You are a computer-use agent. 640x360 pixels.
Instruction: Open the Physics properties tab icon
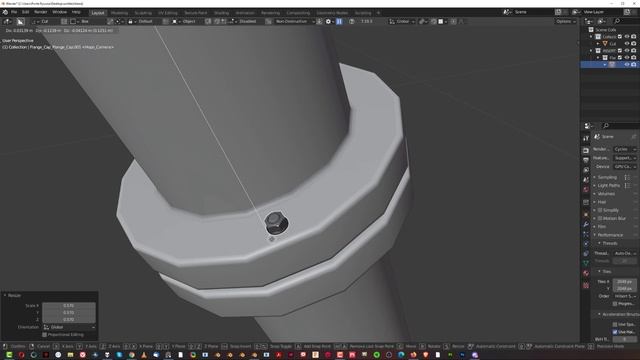586,244
